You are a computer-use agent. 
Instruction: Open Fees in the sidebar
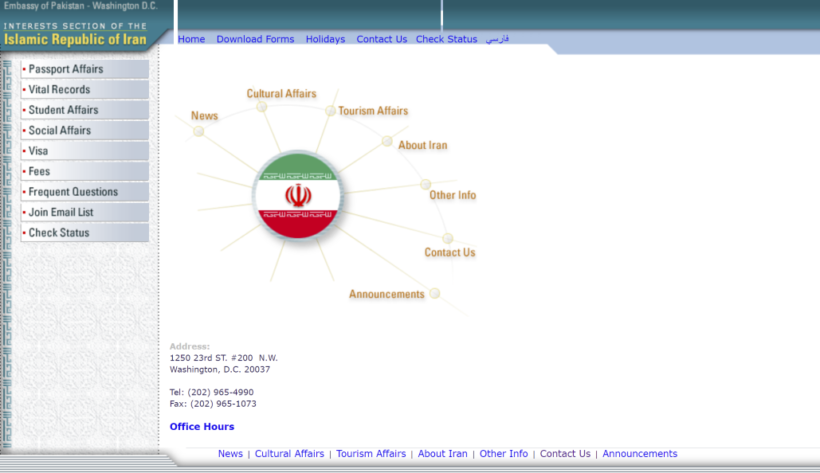(85, 171)
